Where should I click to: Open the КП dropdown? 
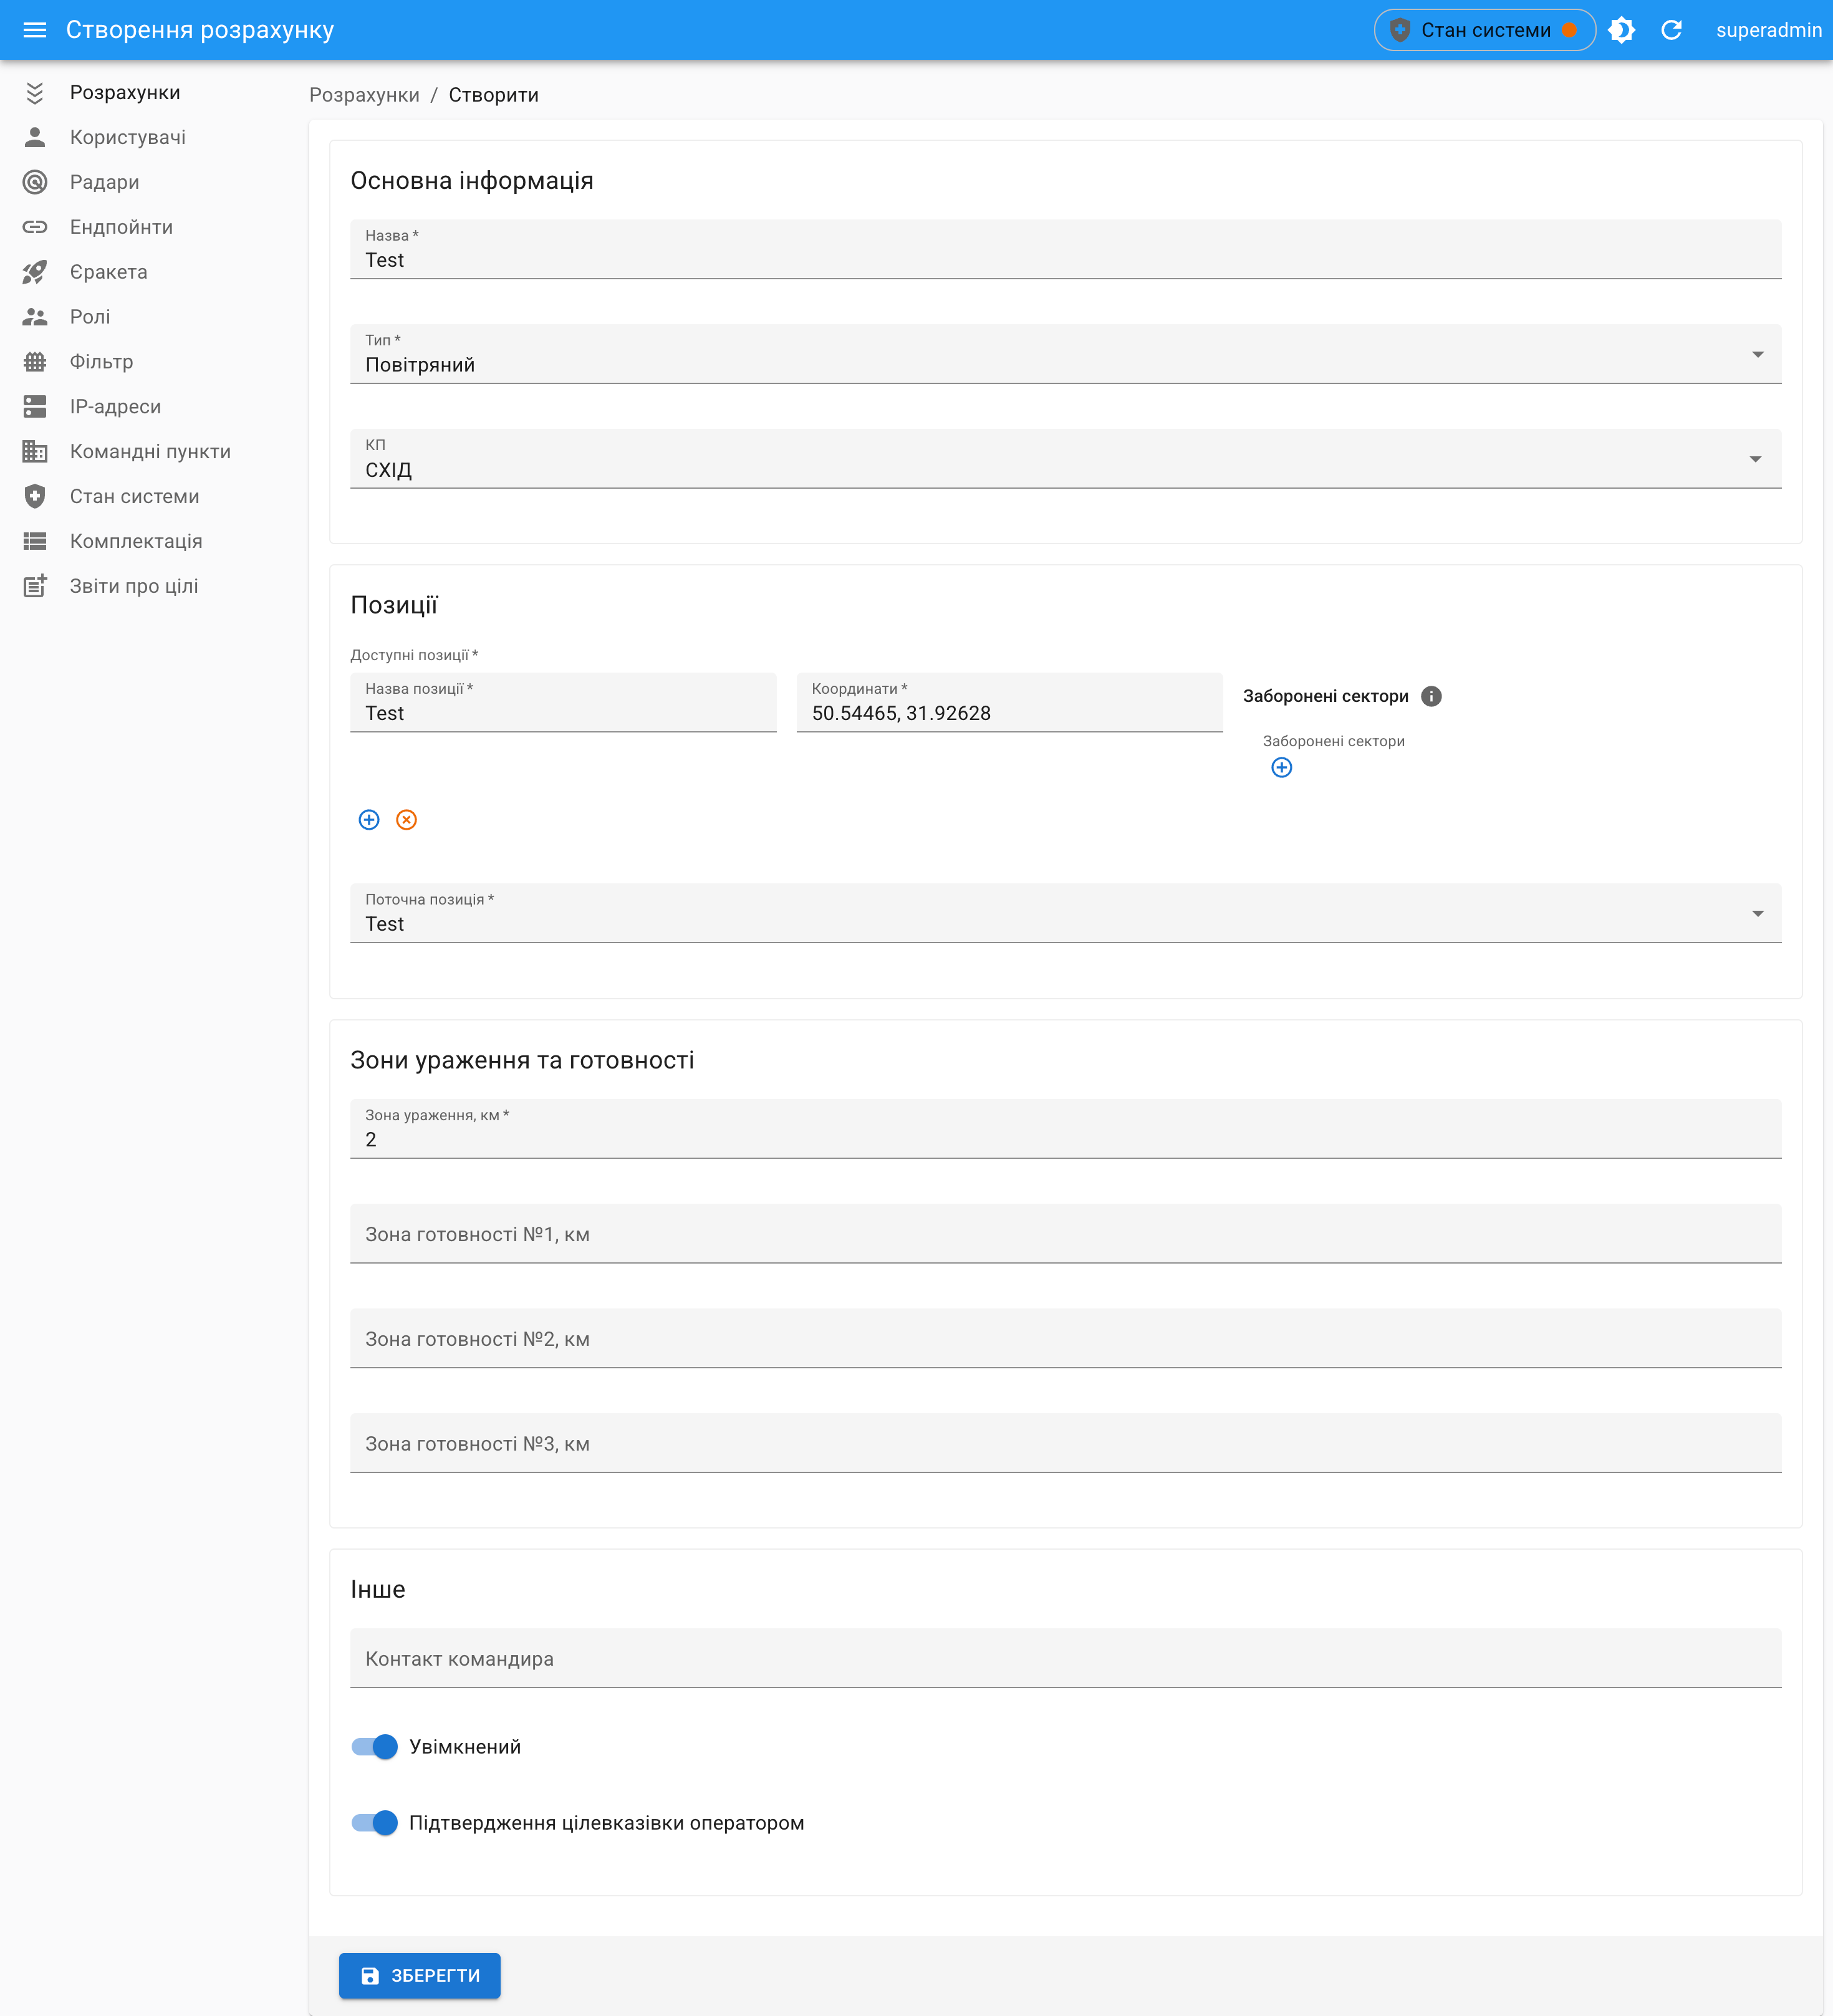pyautogui.click(x=1065, y=460)
